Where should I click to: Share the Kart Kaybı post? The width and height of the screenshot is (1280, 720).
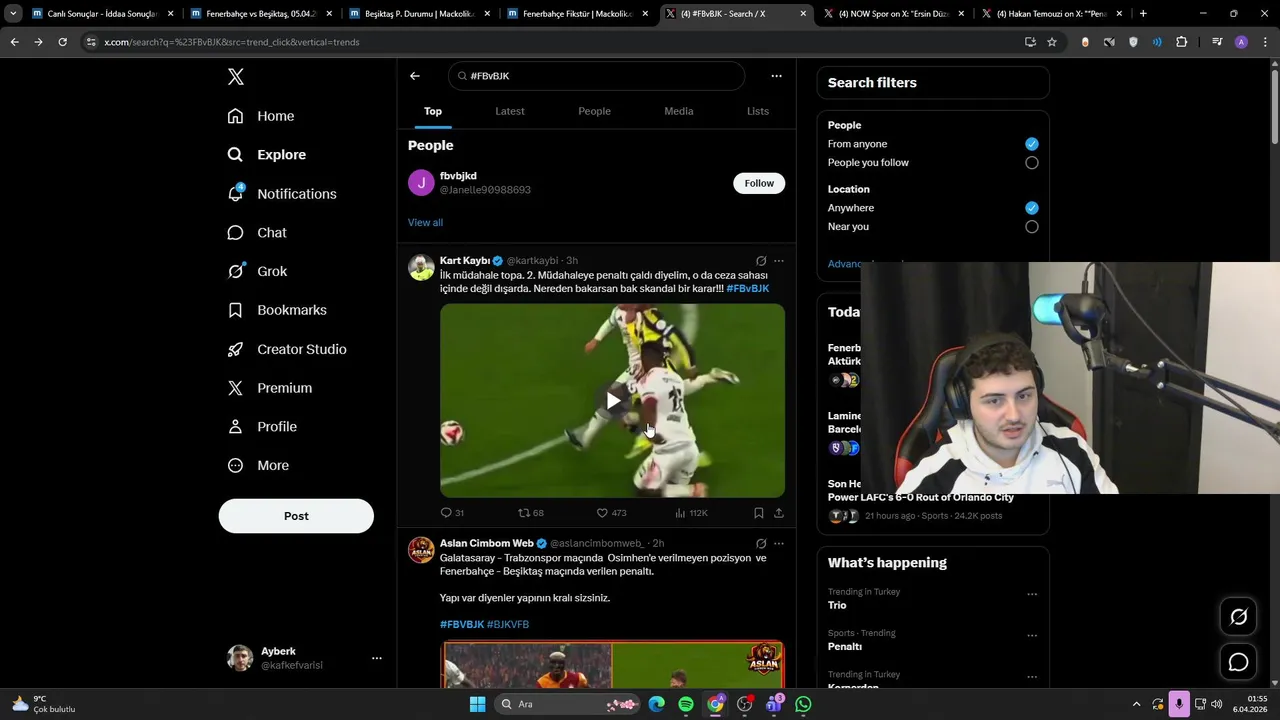tap(779, 513)
